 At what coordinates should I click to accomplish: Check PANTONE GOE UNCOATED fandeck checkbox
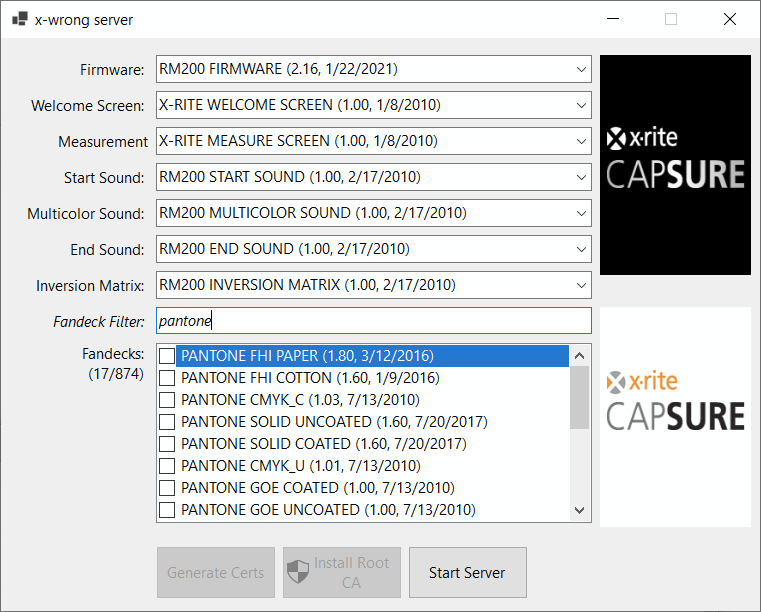(x=167, y=510)
